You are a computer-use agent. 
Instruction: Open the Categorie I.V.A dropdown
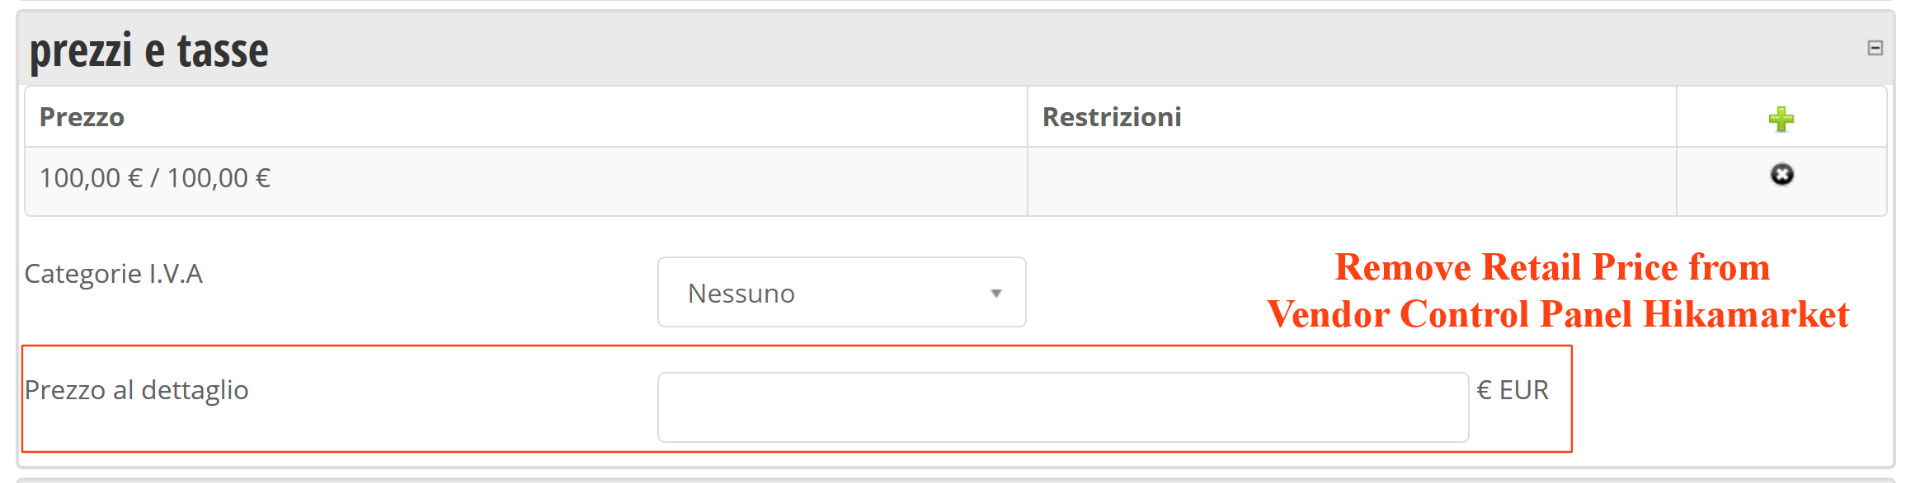point(840,292)
